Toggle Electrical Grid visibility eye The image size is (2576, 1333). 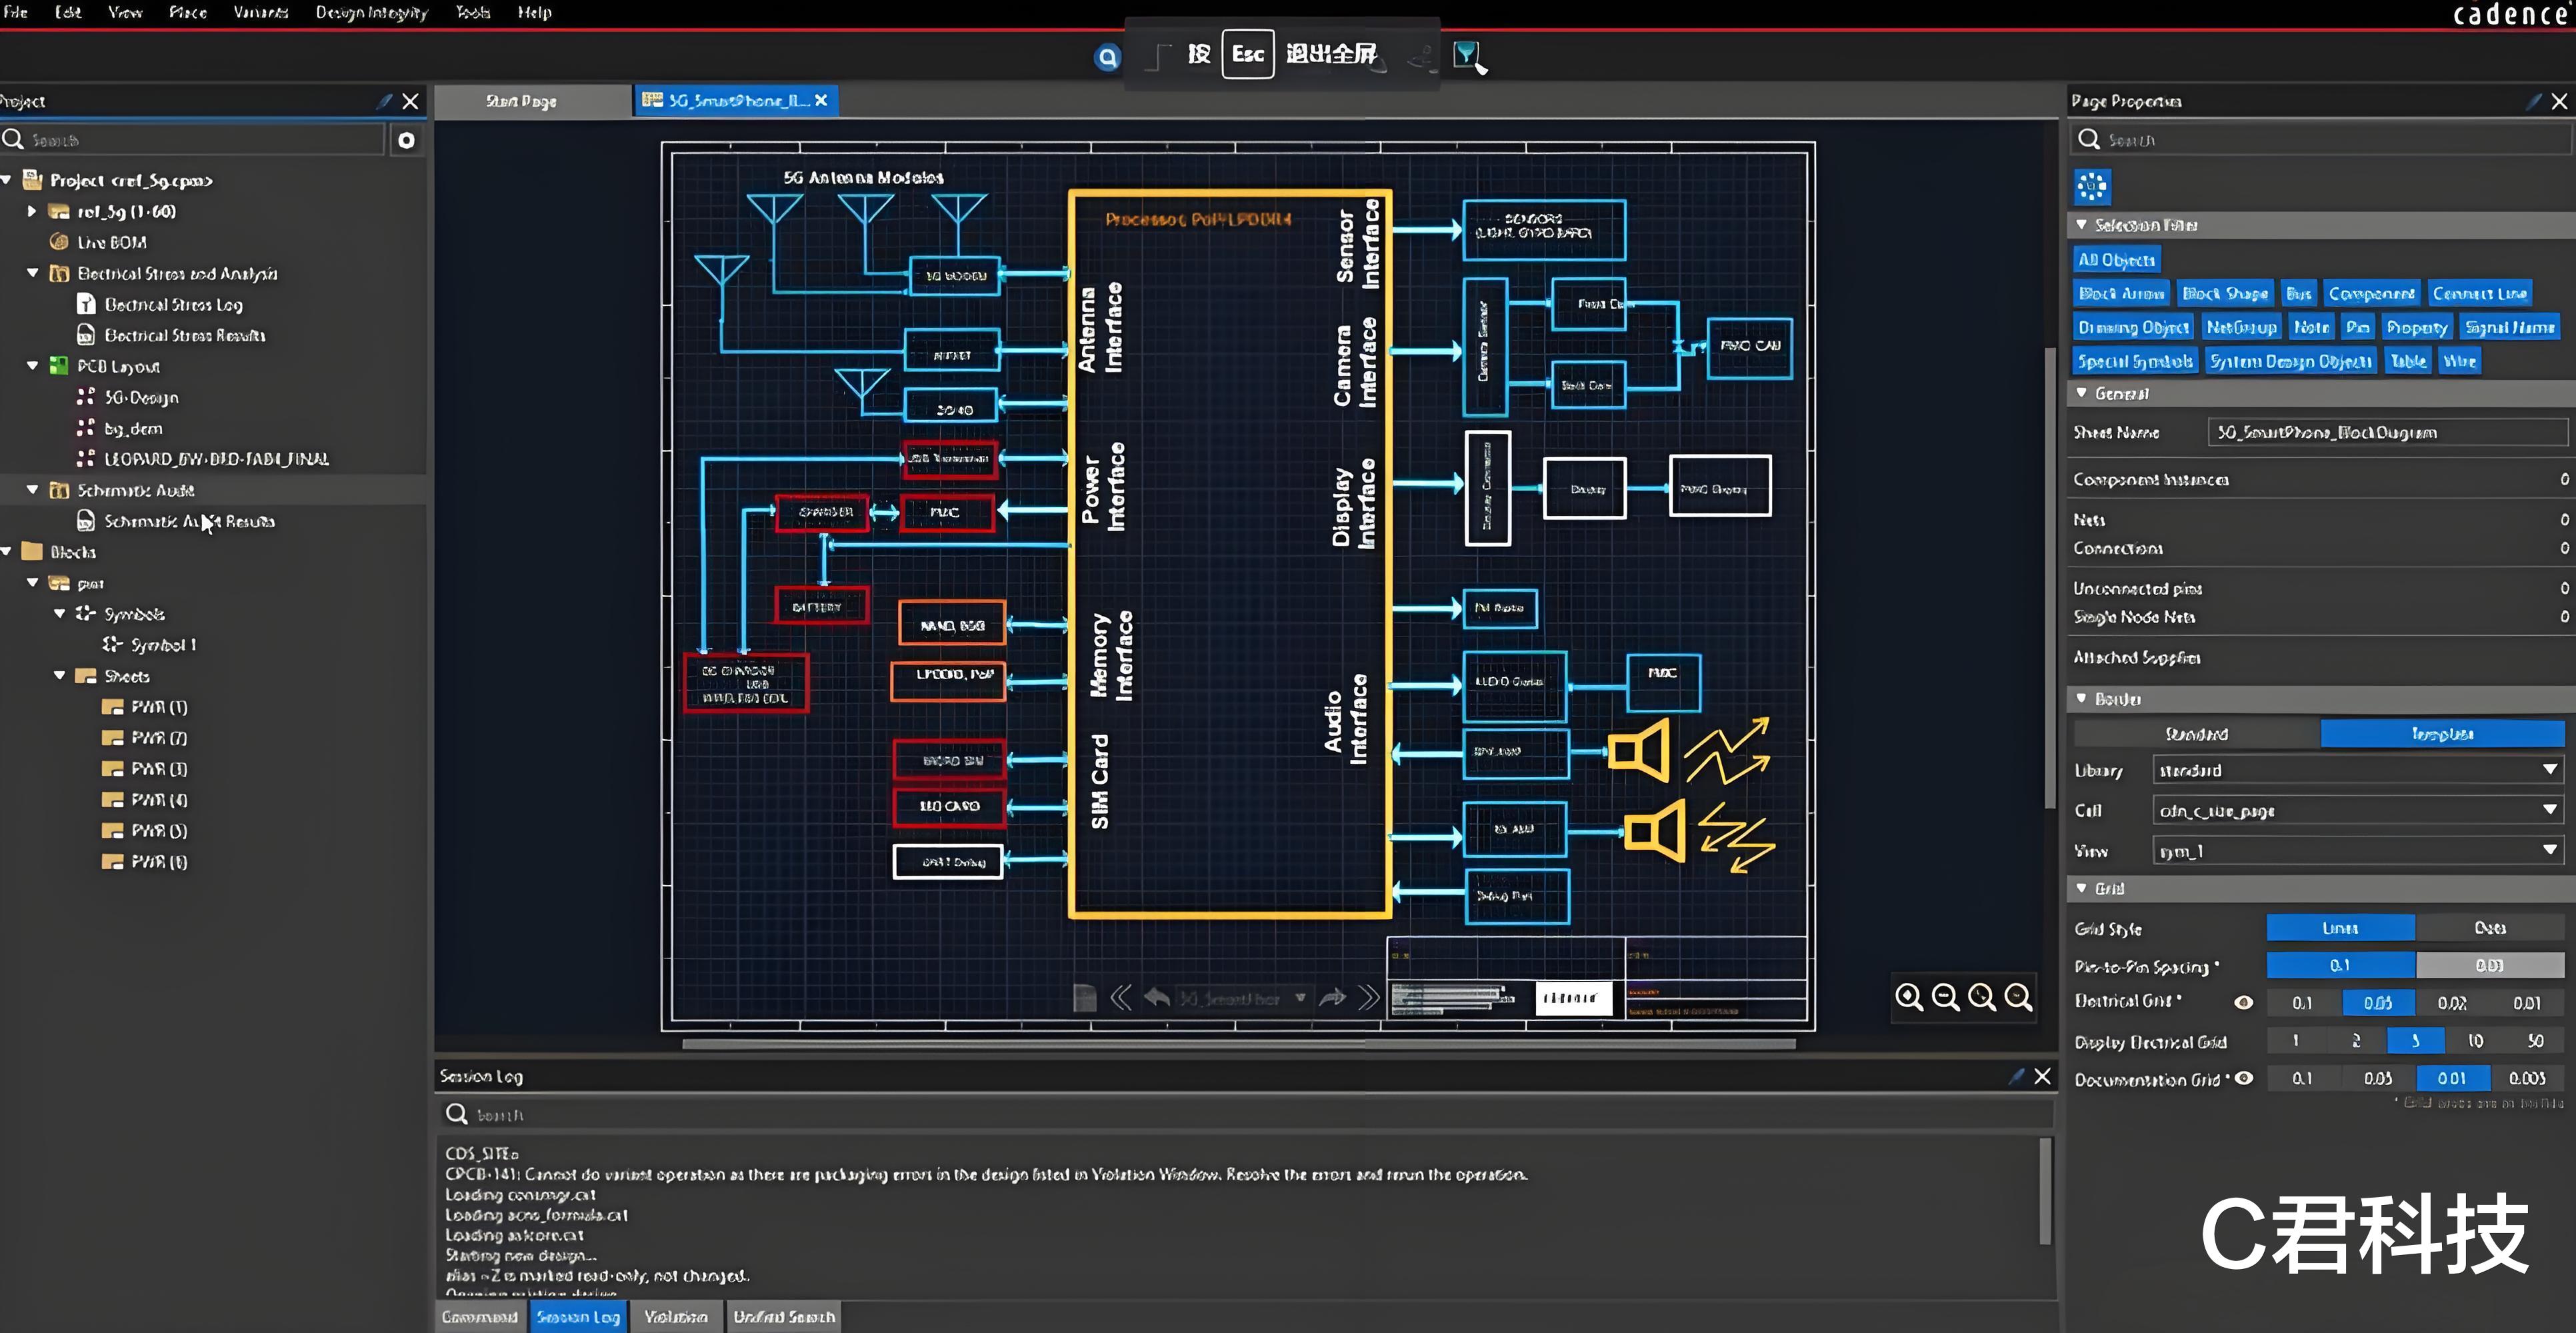coord(2244,1002)
